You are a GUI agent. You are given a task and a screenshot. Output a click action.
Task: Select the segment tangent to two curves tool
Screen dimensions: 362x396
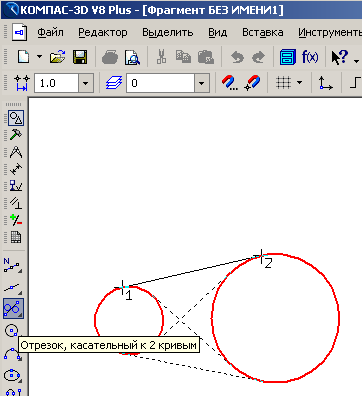13,309
